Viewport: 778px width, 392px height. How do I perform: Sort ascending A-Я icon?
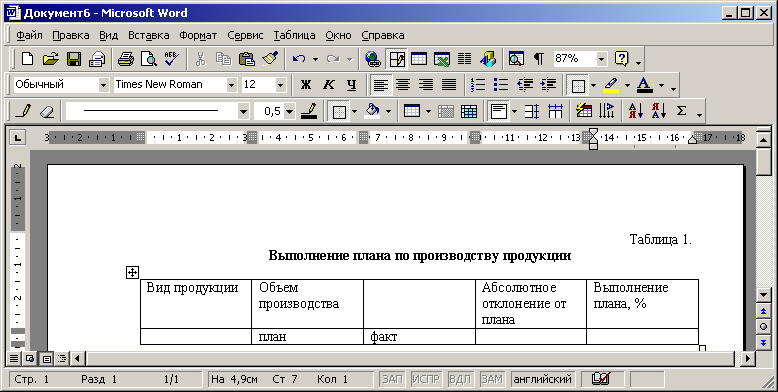(x=636, y=111)
